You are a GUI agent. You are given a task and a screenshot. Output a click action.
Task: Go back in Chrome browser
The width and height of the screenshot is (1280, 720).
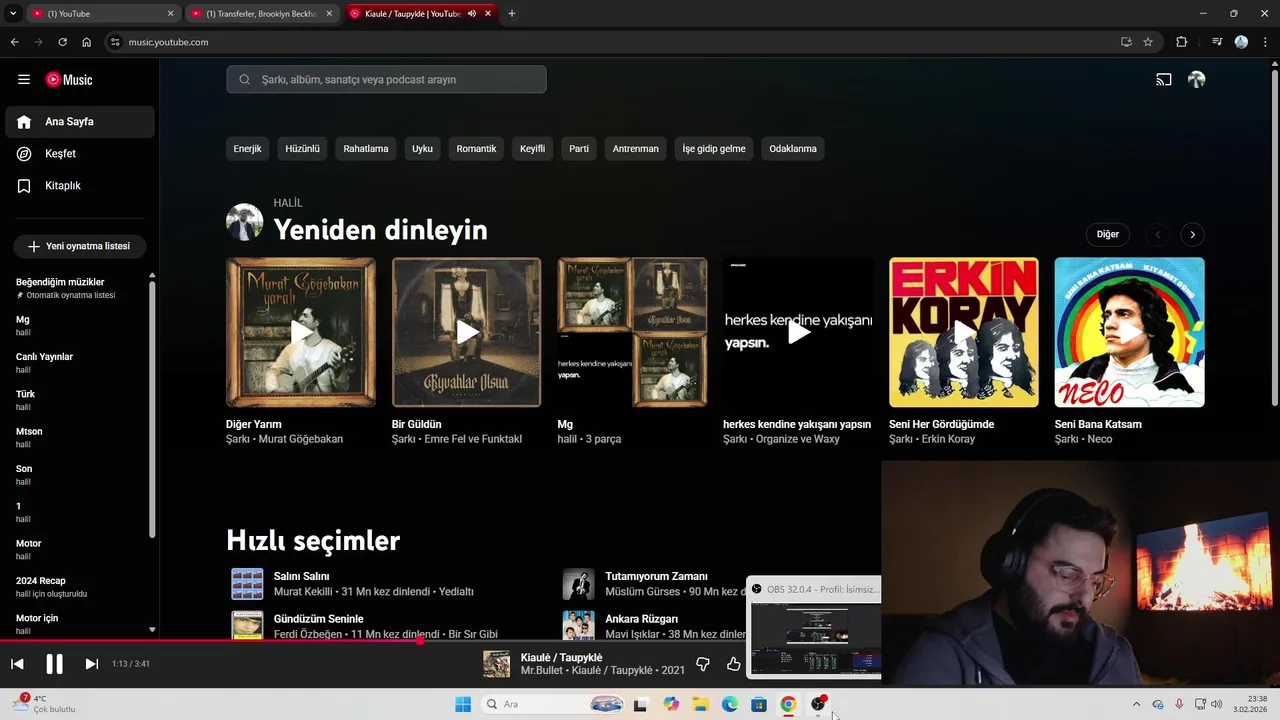coord(15,42)
